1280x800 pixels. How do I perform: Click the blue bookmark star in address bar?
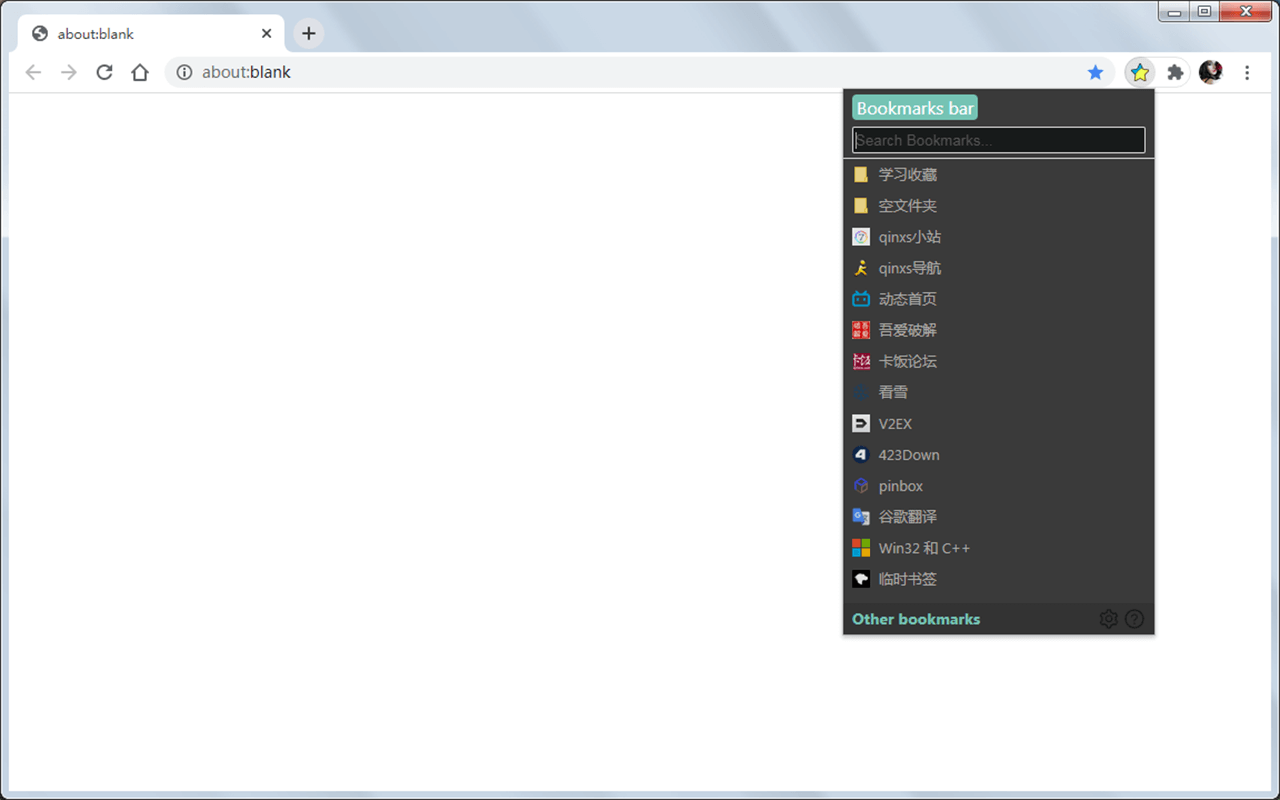(x=1095, y=72)
